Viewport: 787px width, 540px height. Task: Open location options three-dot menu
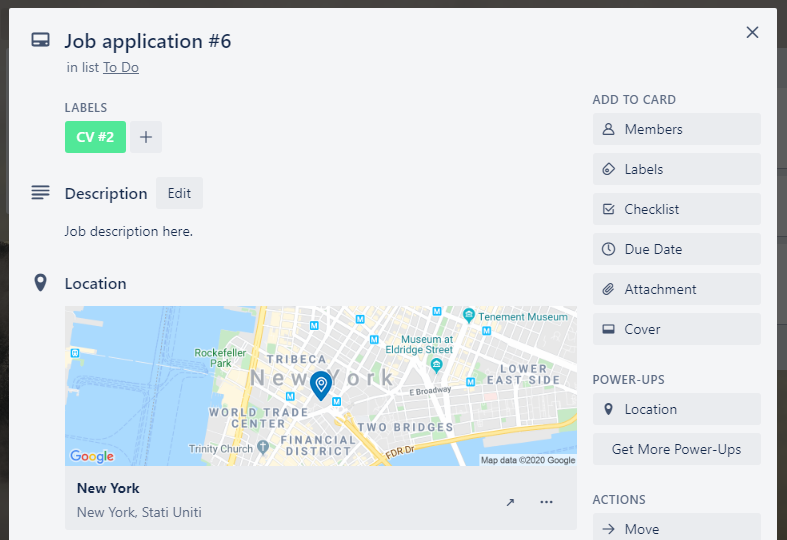pyautogui.click(x=546, y=502)
